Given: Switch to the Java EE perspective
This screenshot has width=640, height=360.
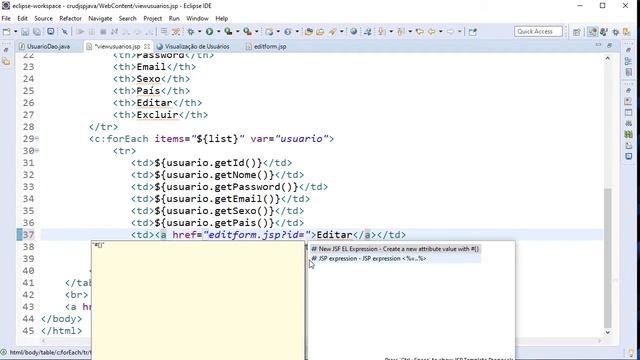Looking at the screenshot, I should 592,32.
